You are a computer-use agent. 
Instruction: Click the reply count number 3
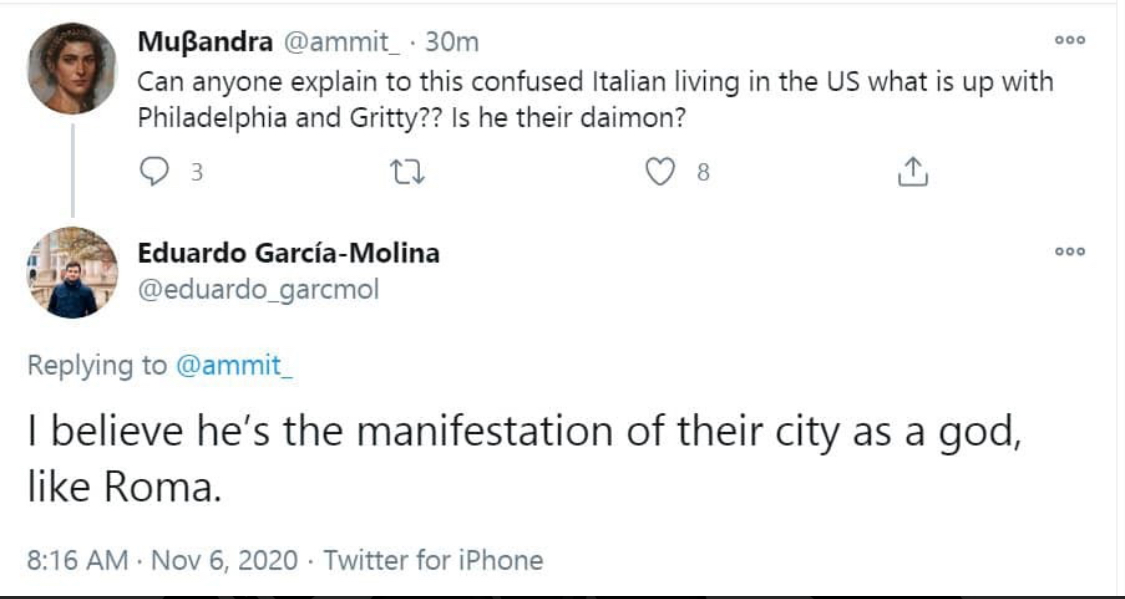point(197,174)
